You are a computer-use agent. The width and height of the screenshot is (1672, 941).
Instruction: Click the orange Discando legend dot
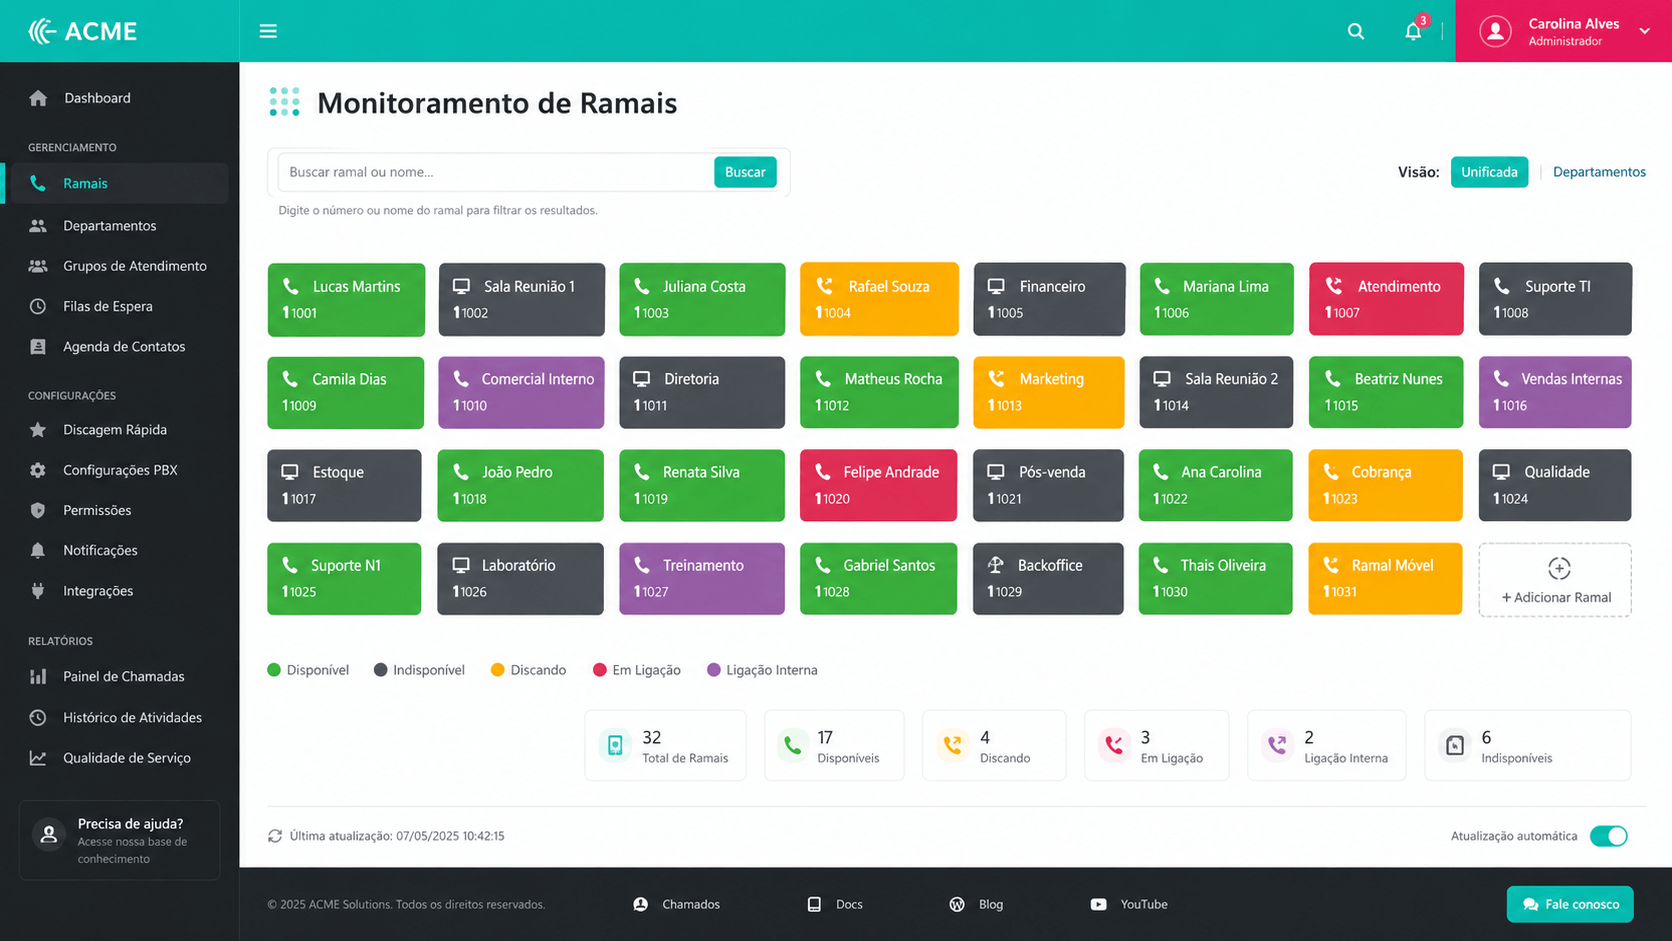coord(498,670)
